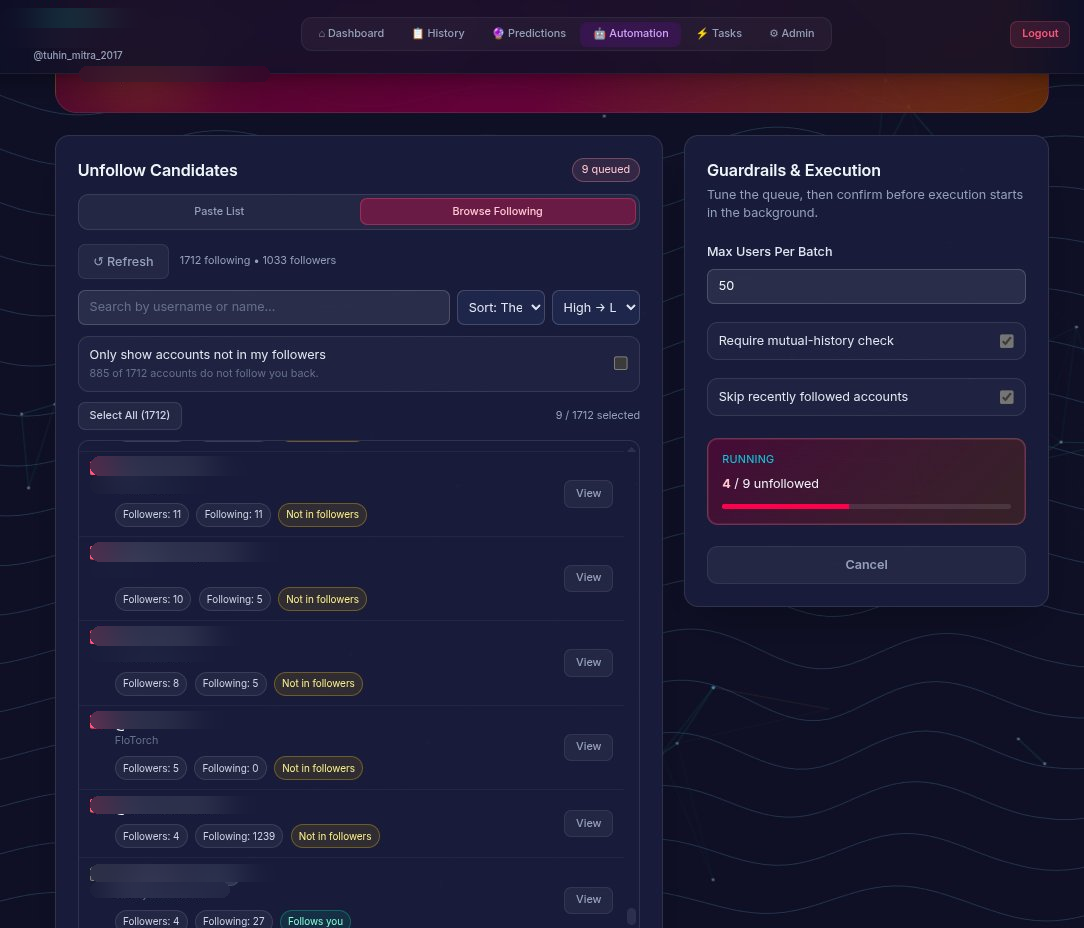Switch to the Paste List tab

219,212
